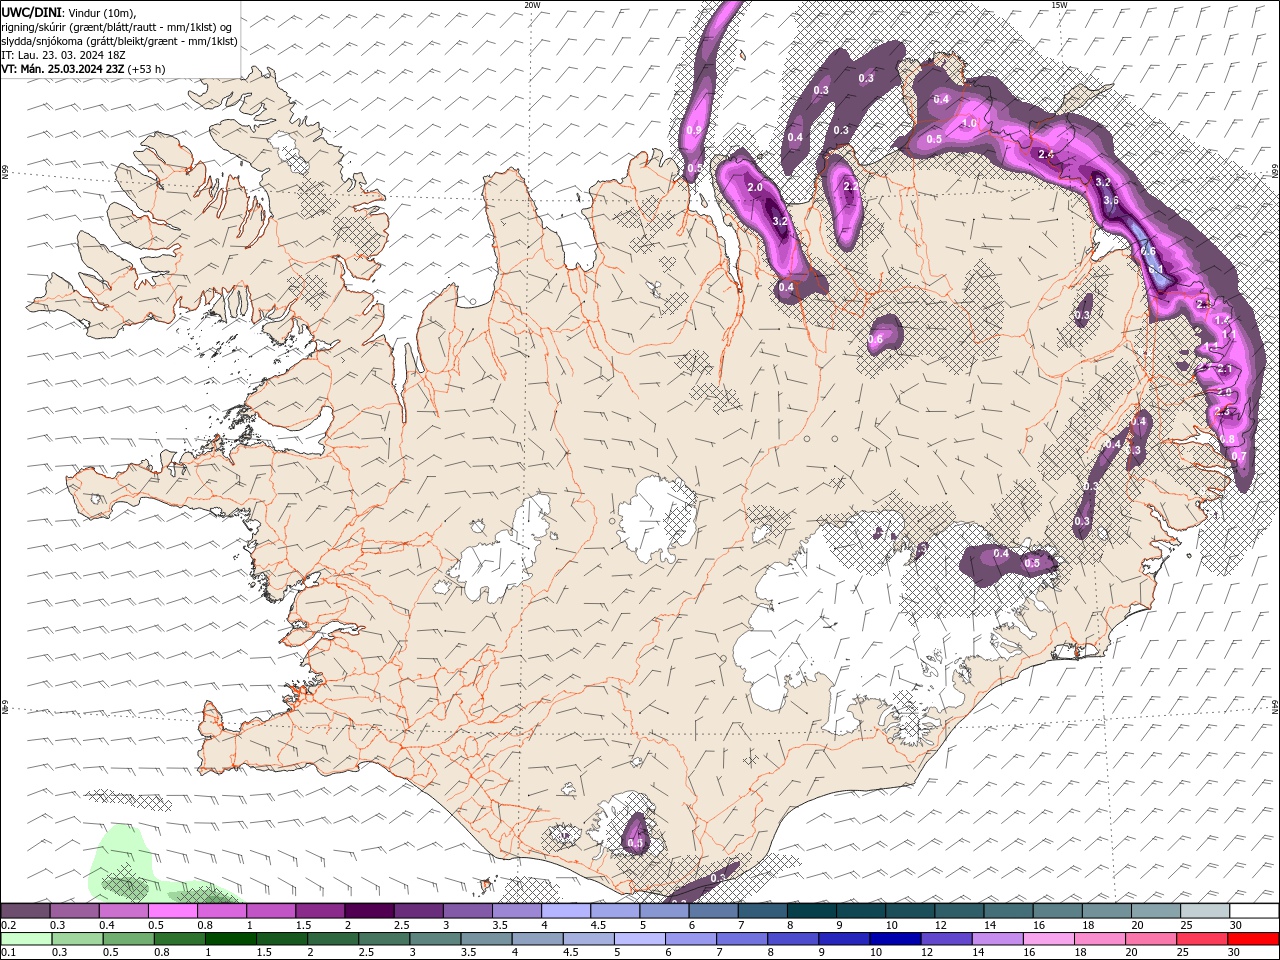Click the light gray 25–30 upper legend swatch
Image resolution: width=1280 pixels, height=960 pixels.
[1204, 910]
